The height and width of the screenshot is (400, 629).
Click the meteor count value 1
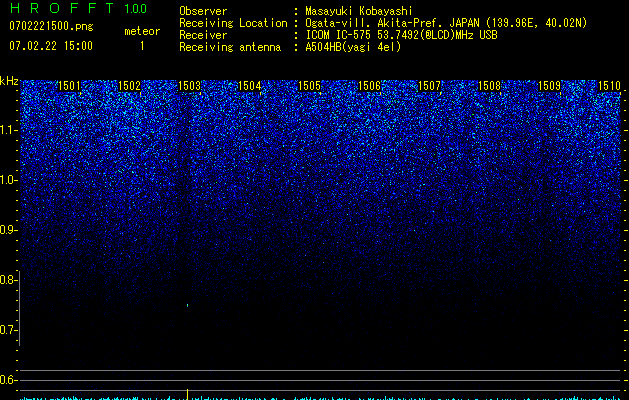pos(142,46)
